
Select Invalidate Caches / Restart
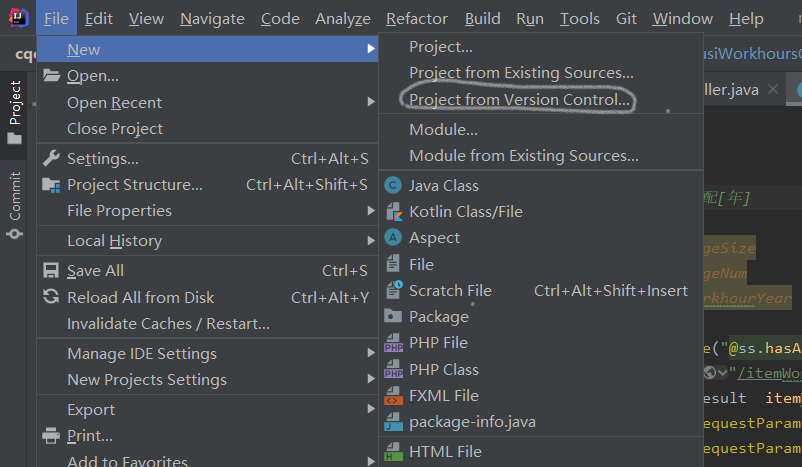pyautogui.click(x=168, y=324)
